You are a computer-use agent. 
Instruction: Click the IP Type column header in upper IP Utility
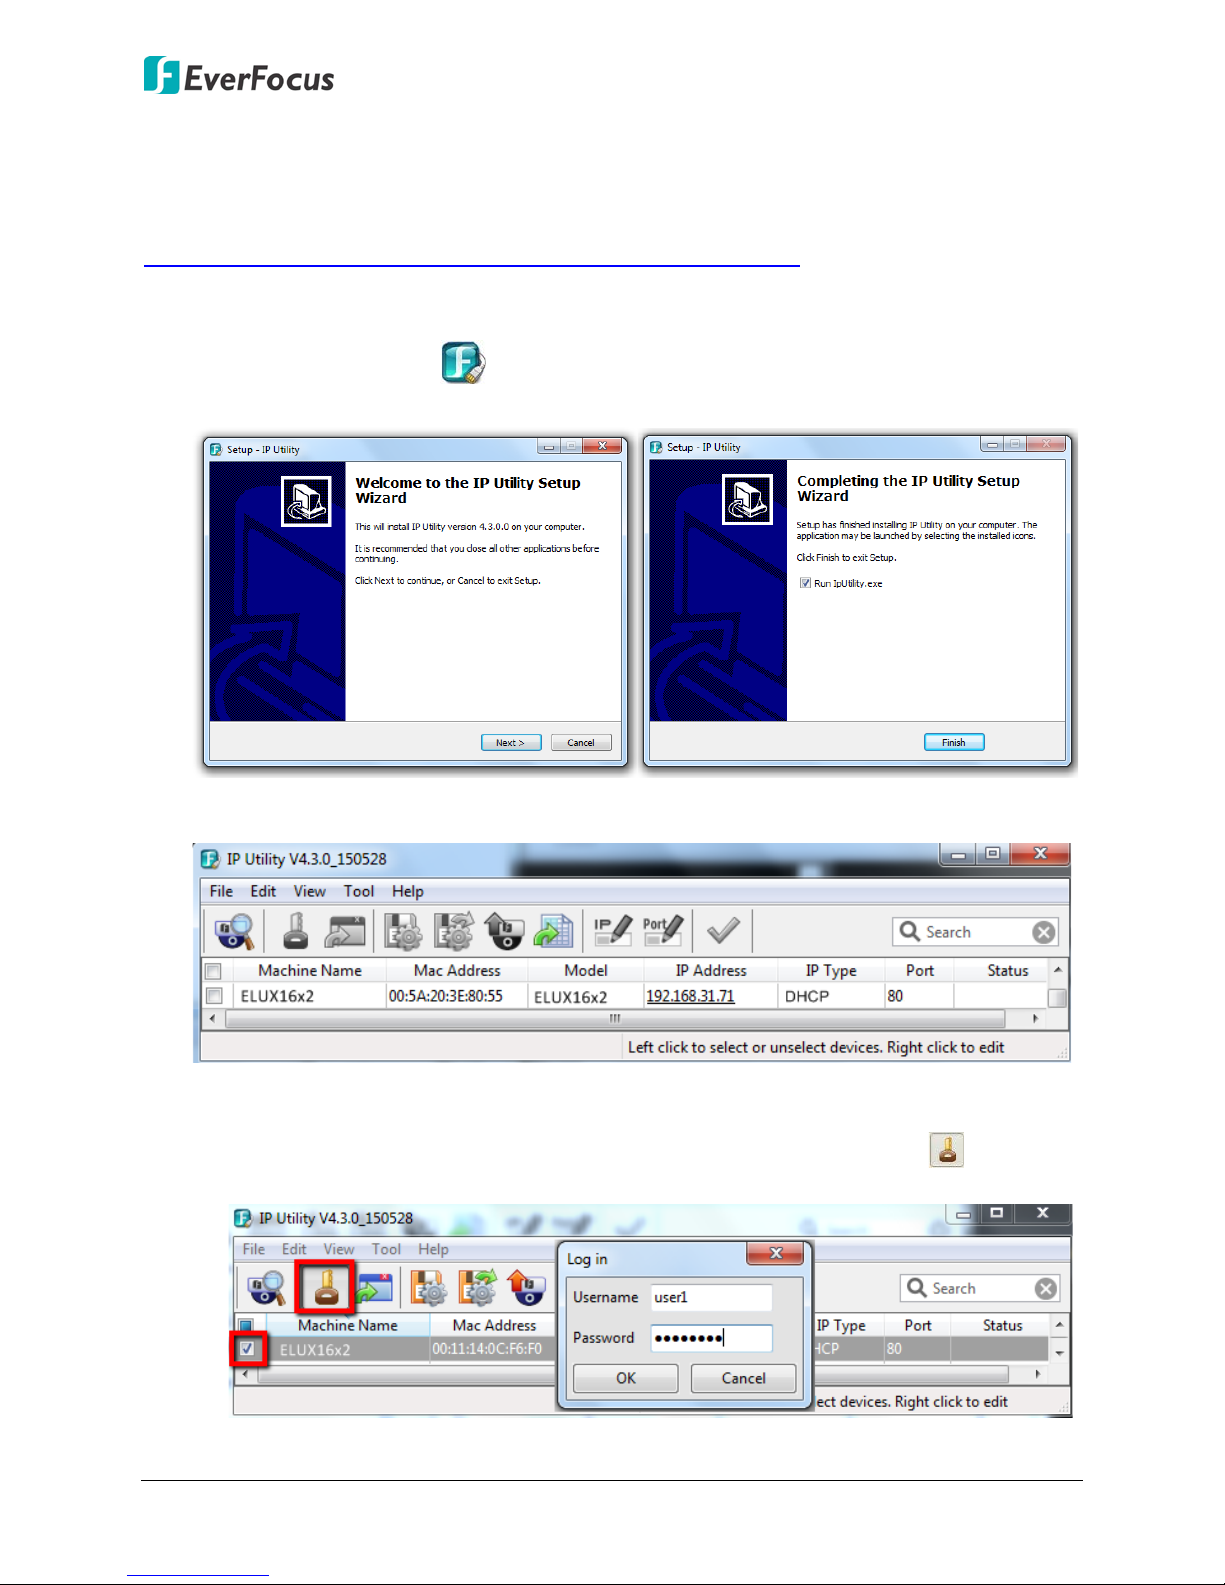pyautogui.click(x=831, y=970)
